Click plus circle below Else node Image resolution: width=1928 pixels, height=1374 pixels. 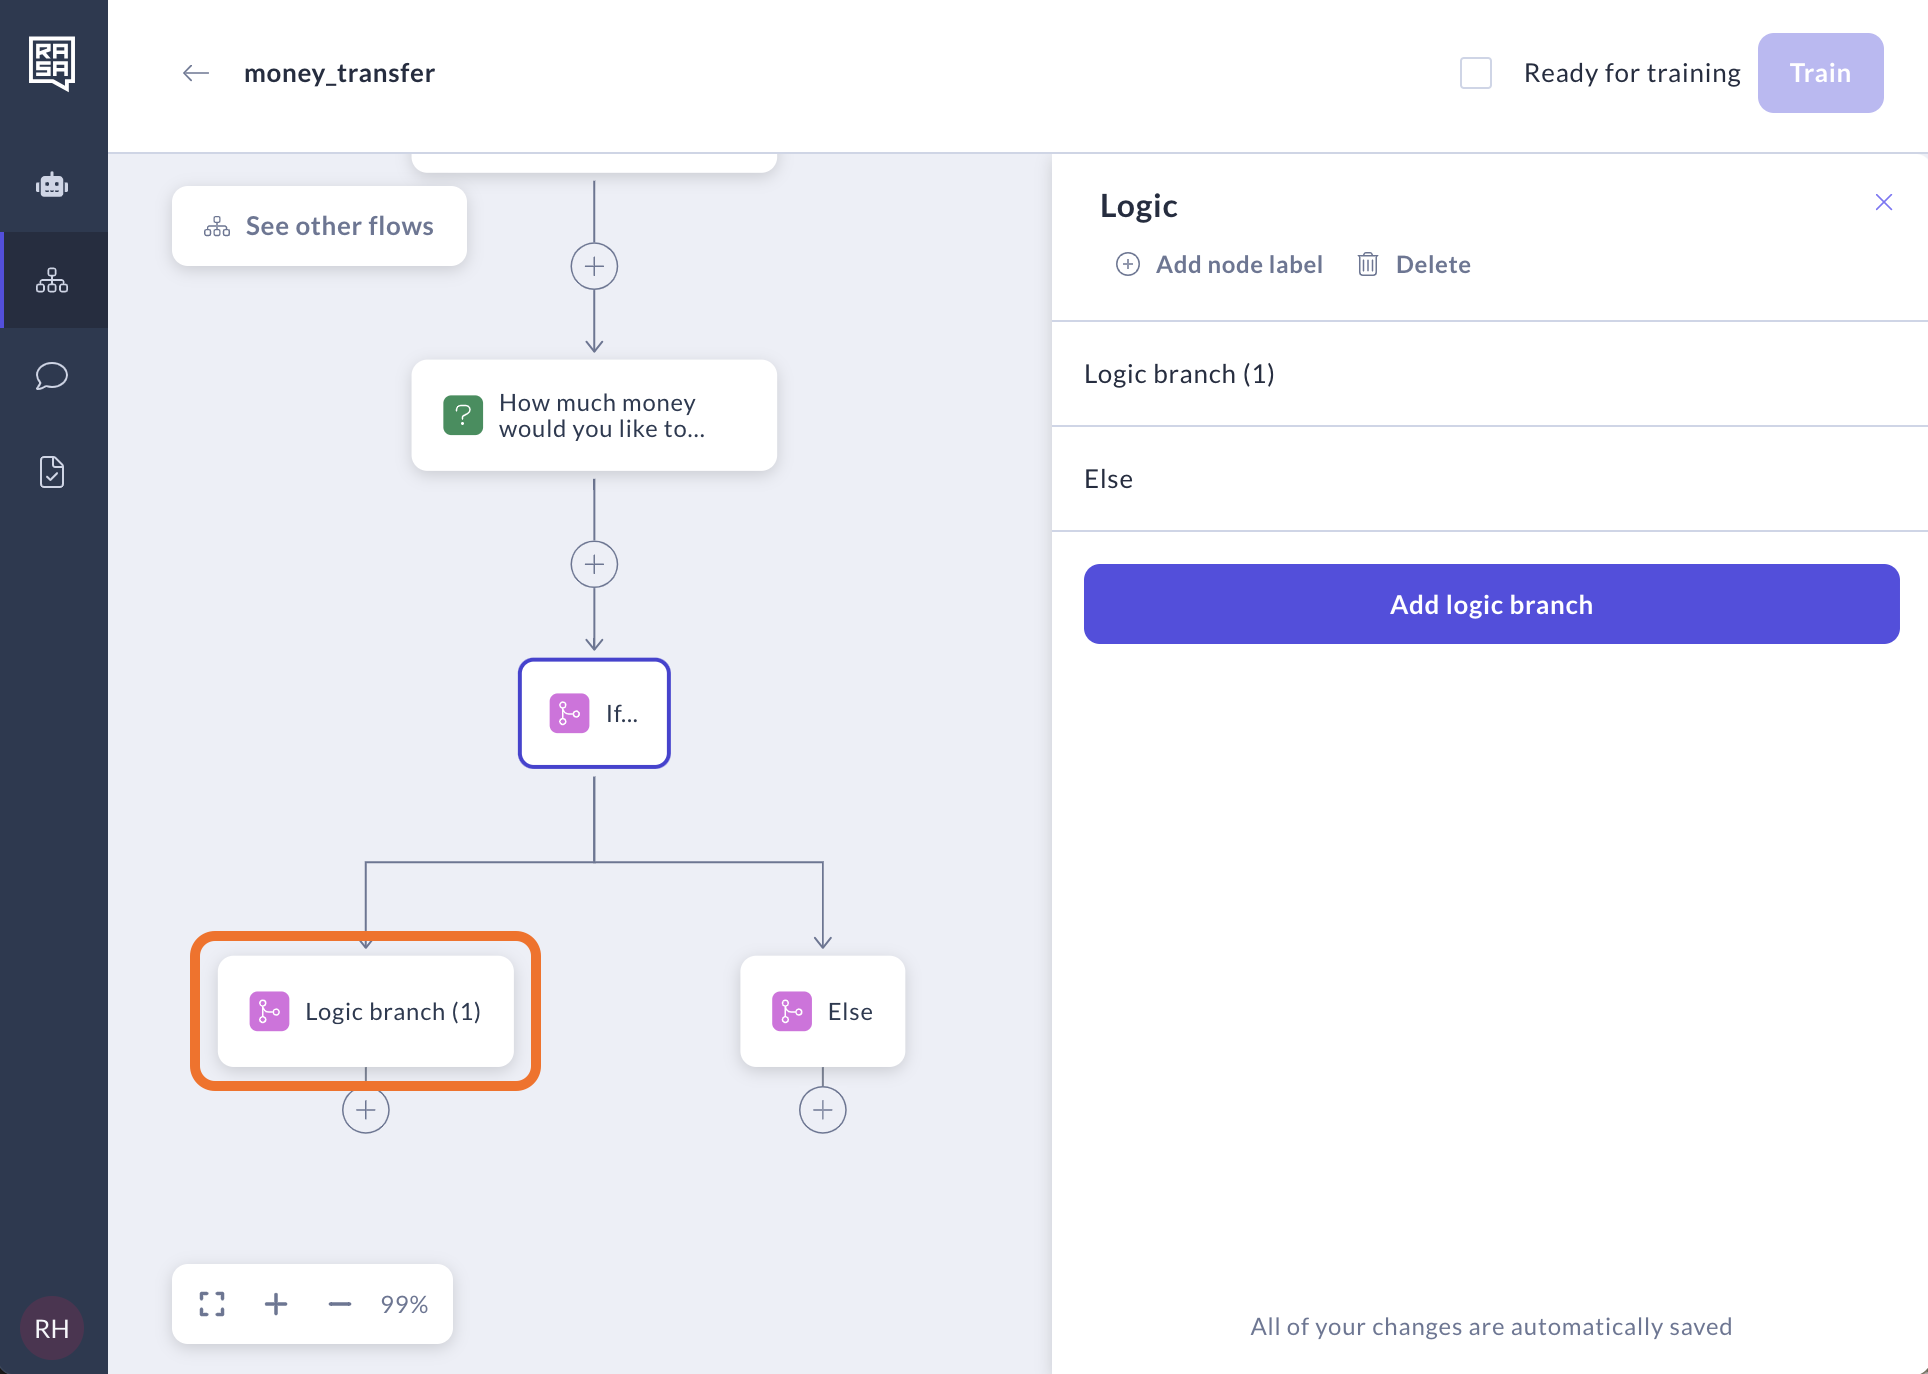(x=823, y=1110)
